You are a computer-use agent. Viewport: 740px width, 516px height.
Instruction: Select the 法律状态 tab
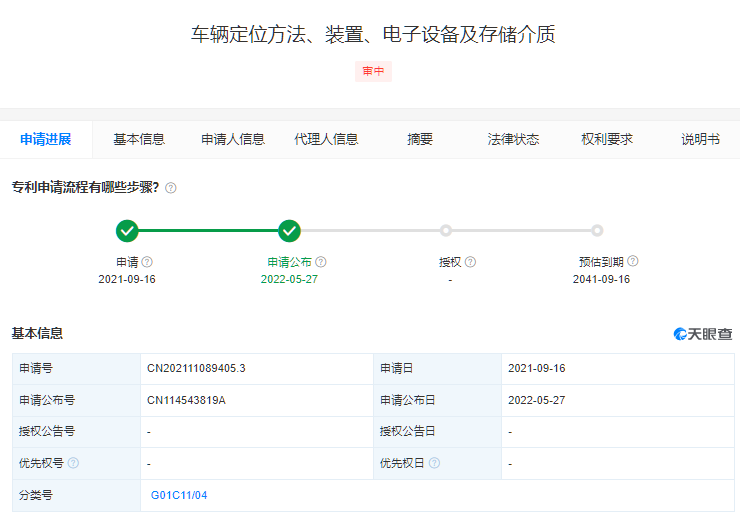point(513,139)
